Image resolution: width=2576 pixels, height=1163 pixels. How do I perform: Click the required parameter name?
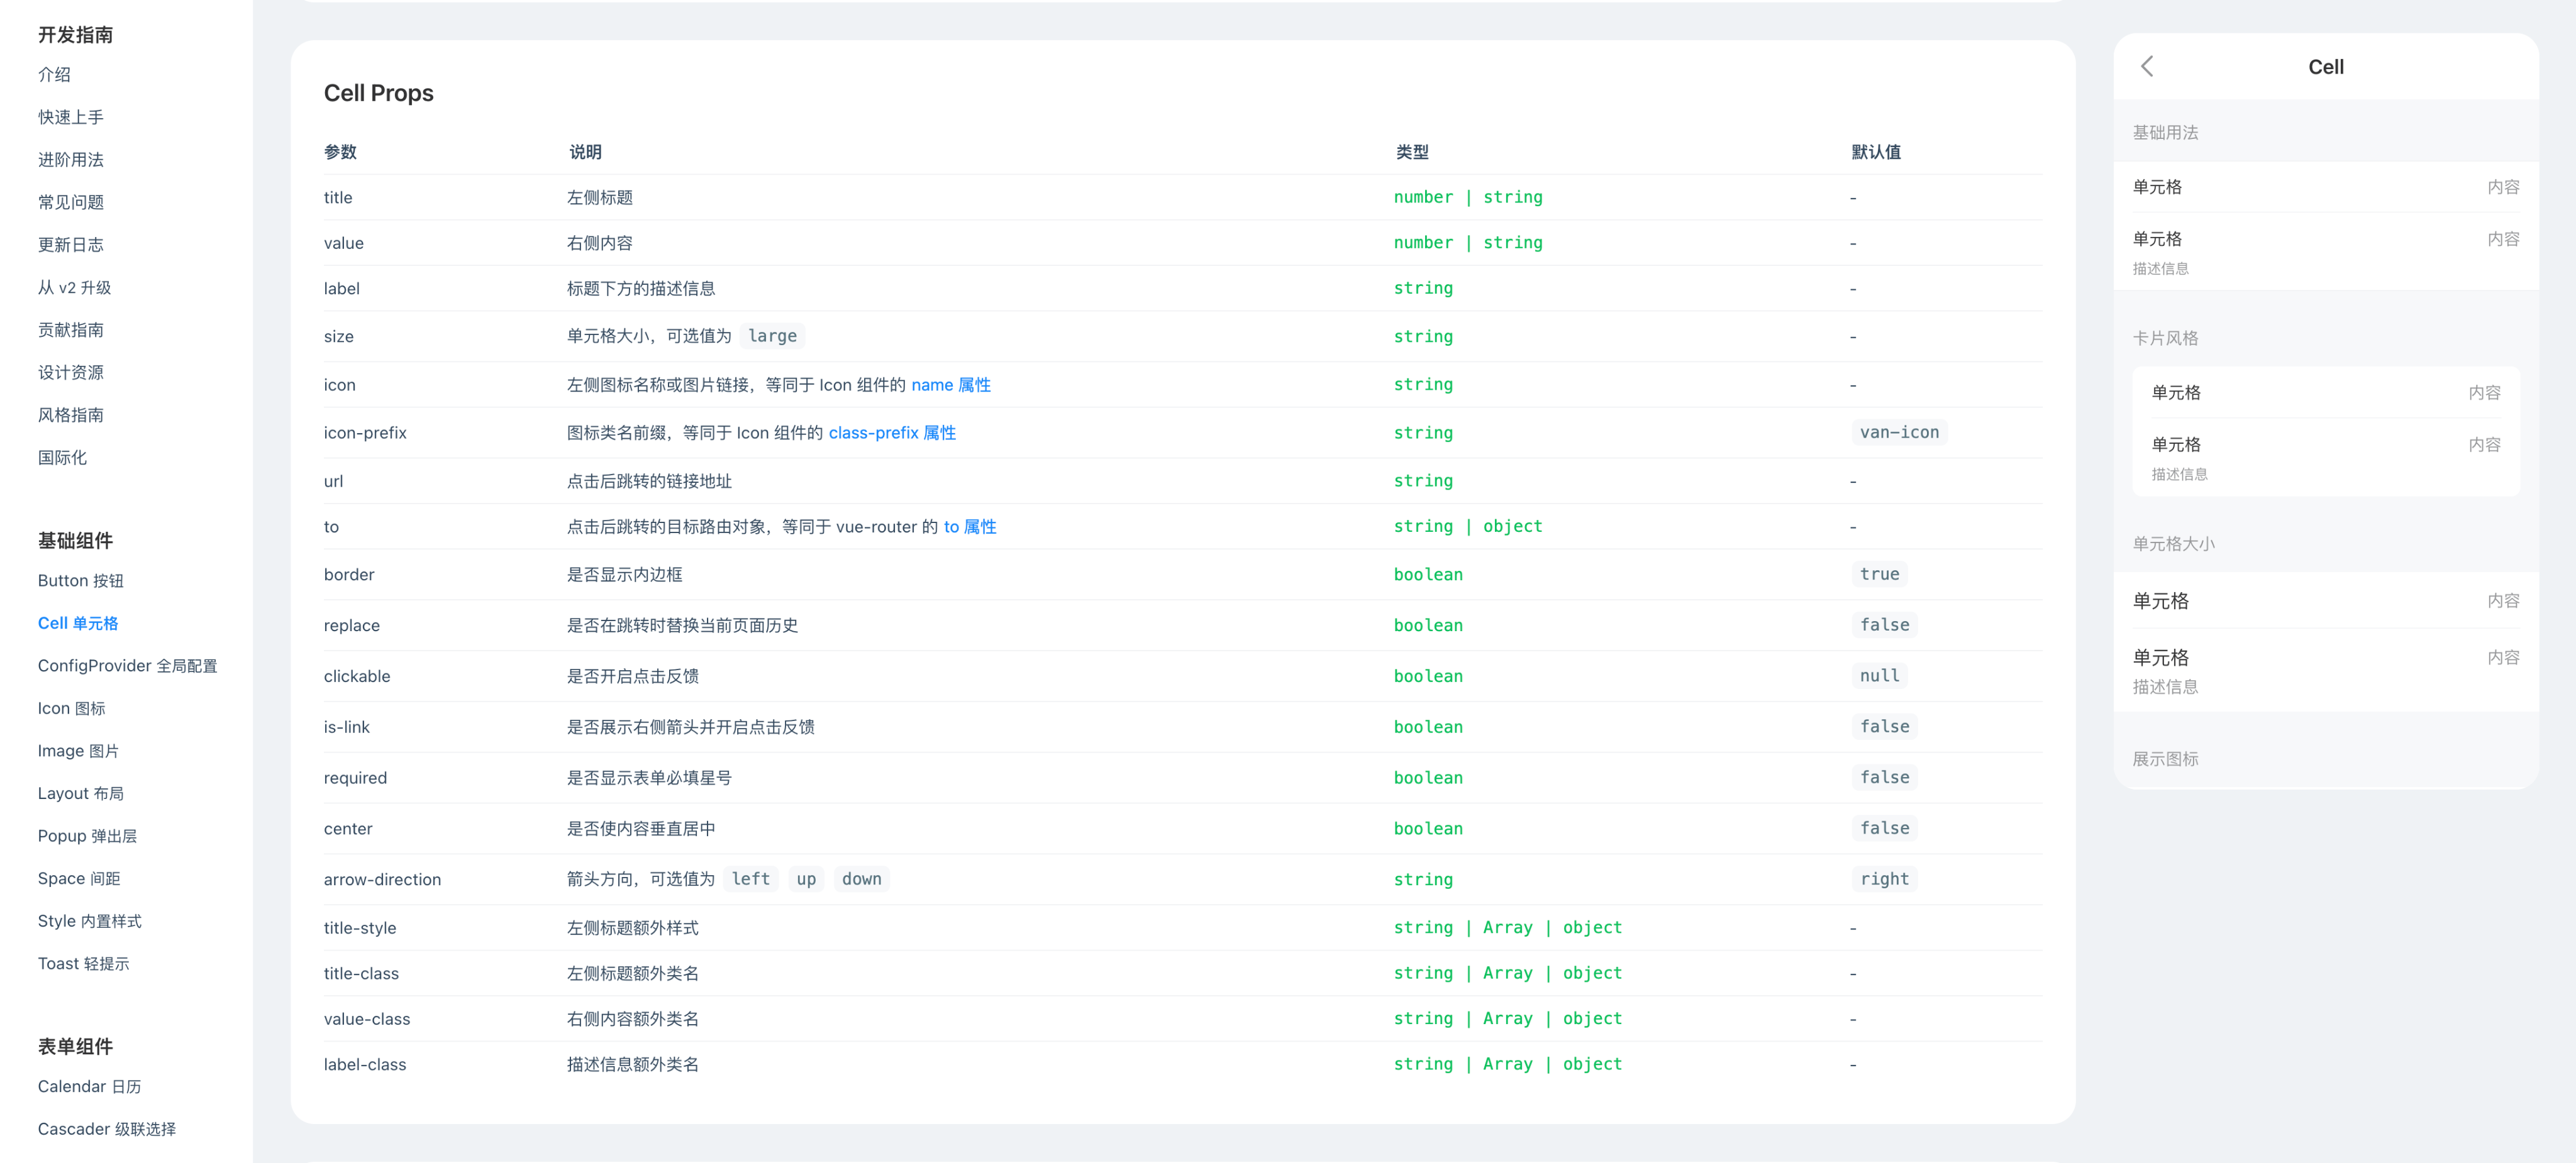tap(355, 778)
